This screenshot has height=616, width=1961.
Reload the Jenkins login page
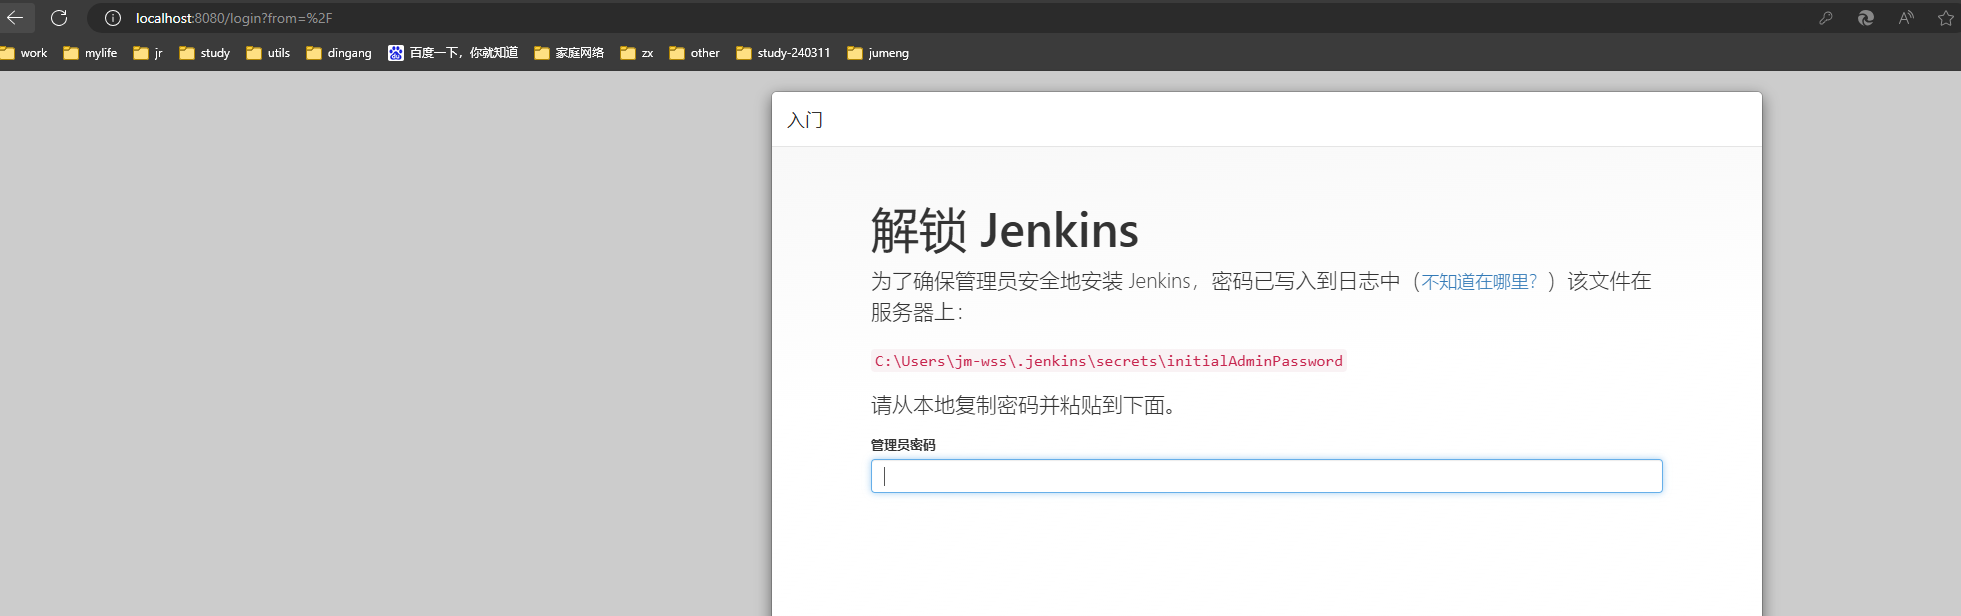(59, 18)
